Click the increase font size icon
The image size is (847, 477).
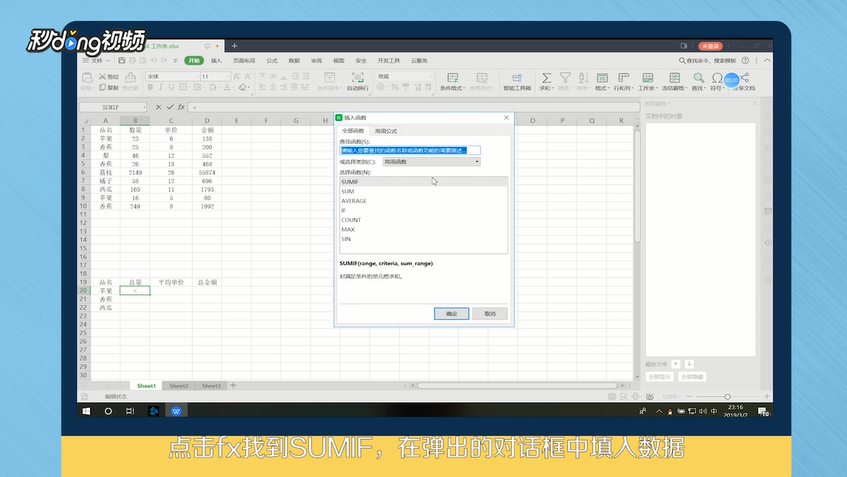pyautogui.click(x=237, y=77)
